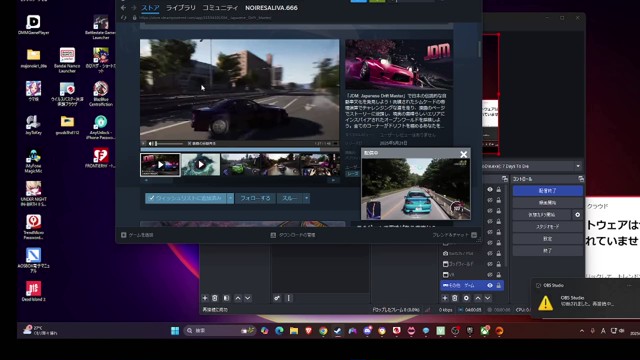Select the second trailer thumbnail
Viewport: 640px width, 360px height.
tap(200, 165)
